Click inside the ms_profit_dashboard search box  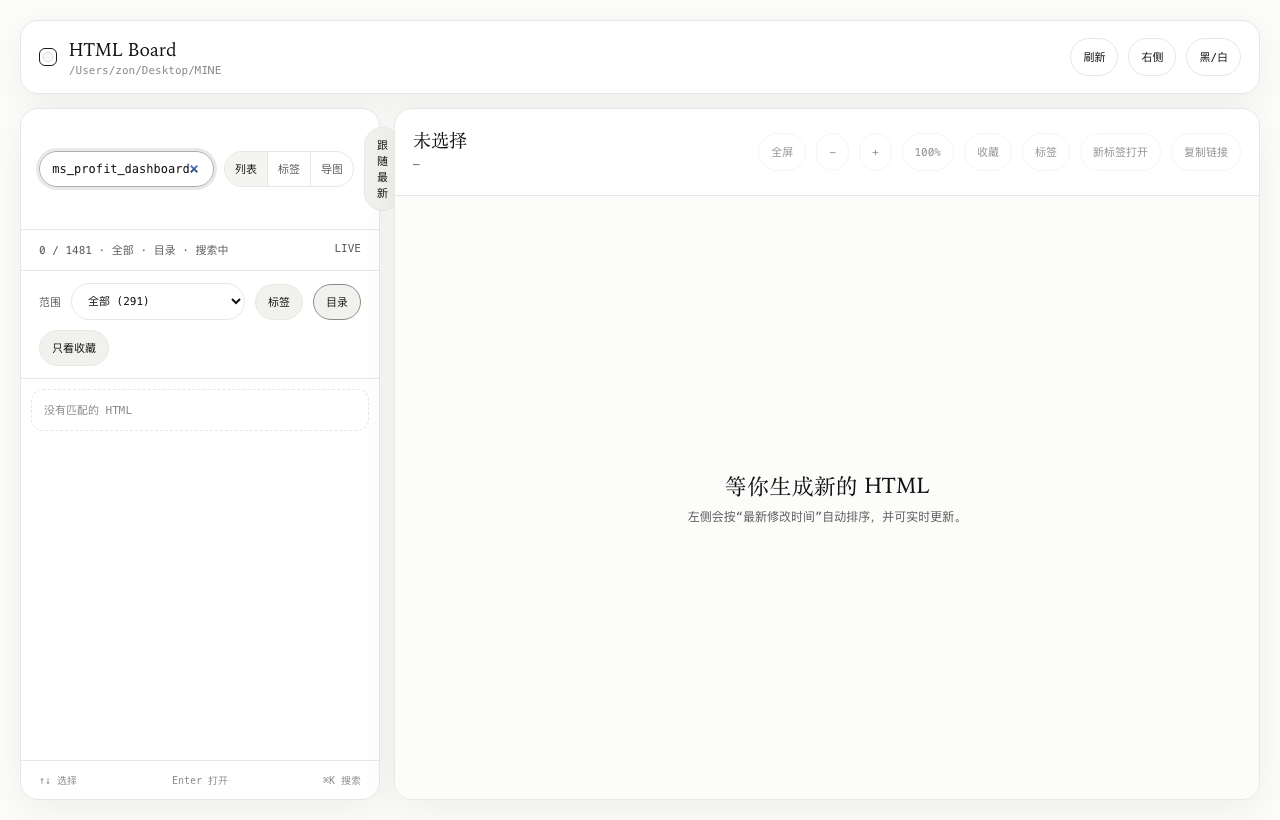coord(115,169)
